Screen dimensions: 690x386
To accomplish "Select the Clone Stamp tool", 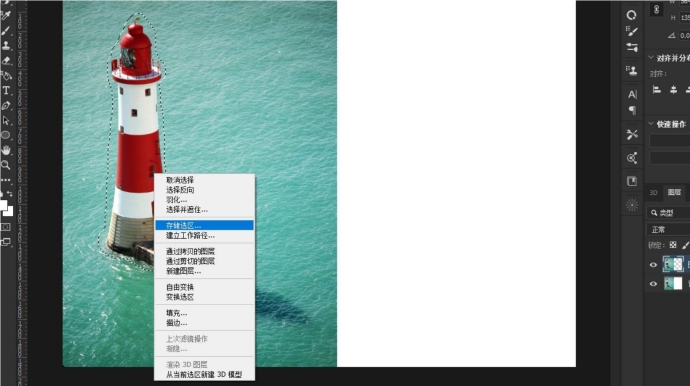I will (x=6, y=45).
